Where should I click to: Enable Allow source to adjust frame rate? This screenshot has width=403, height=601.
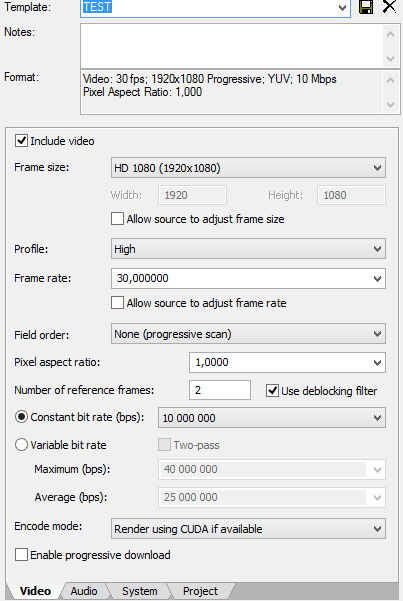[x=117, y=303]
